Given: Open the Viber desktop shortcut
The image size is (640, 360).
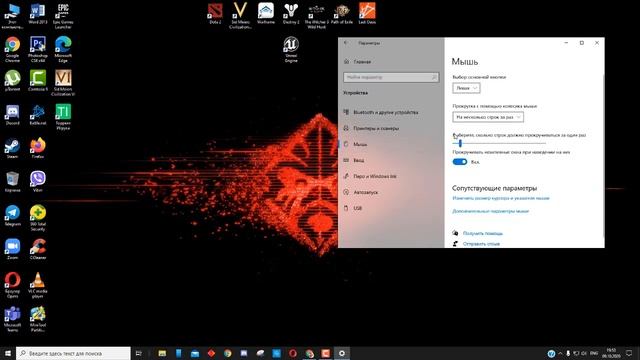Looking at the screenshot, I should tap(38, 182).
